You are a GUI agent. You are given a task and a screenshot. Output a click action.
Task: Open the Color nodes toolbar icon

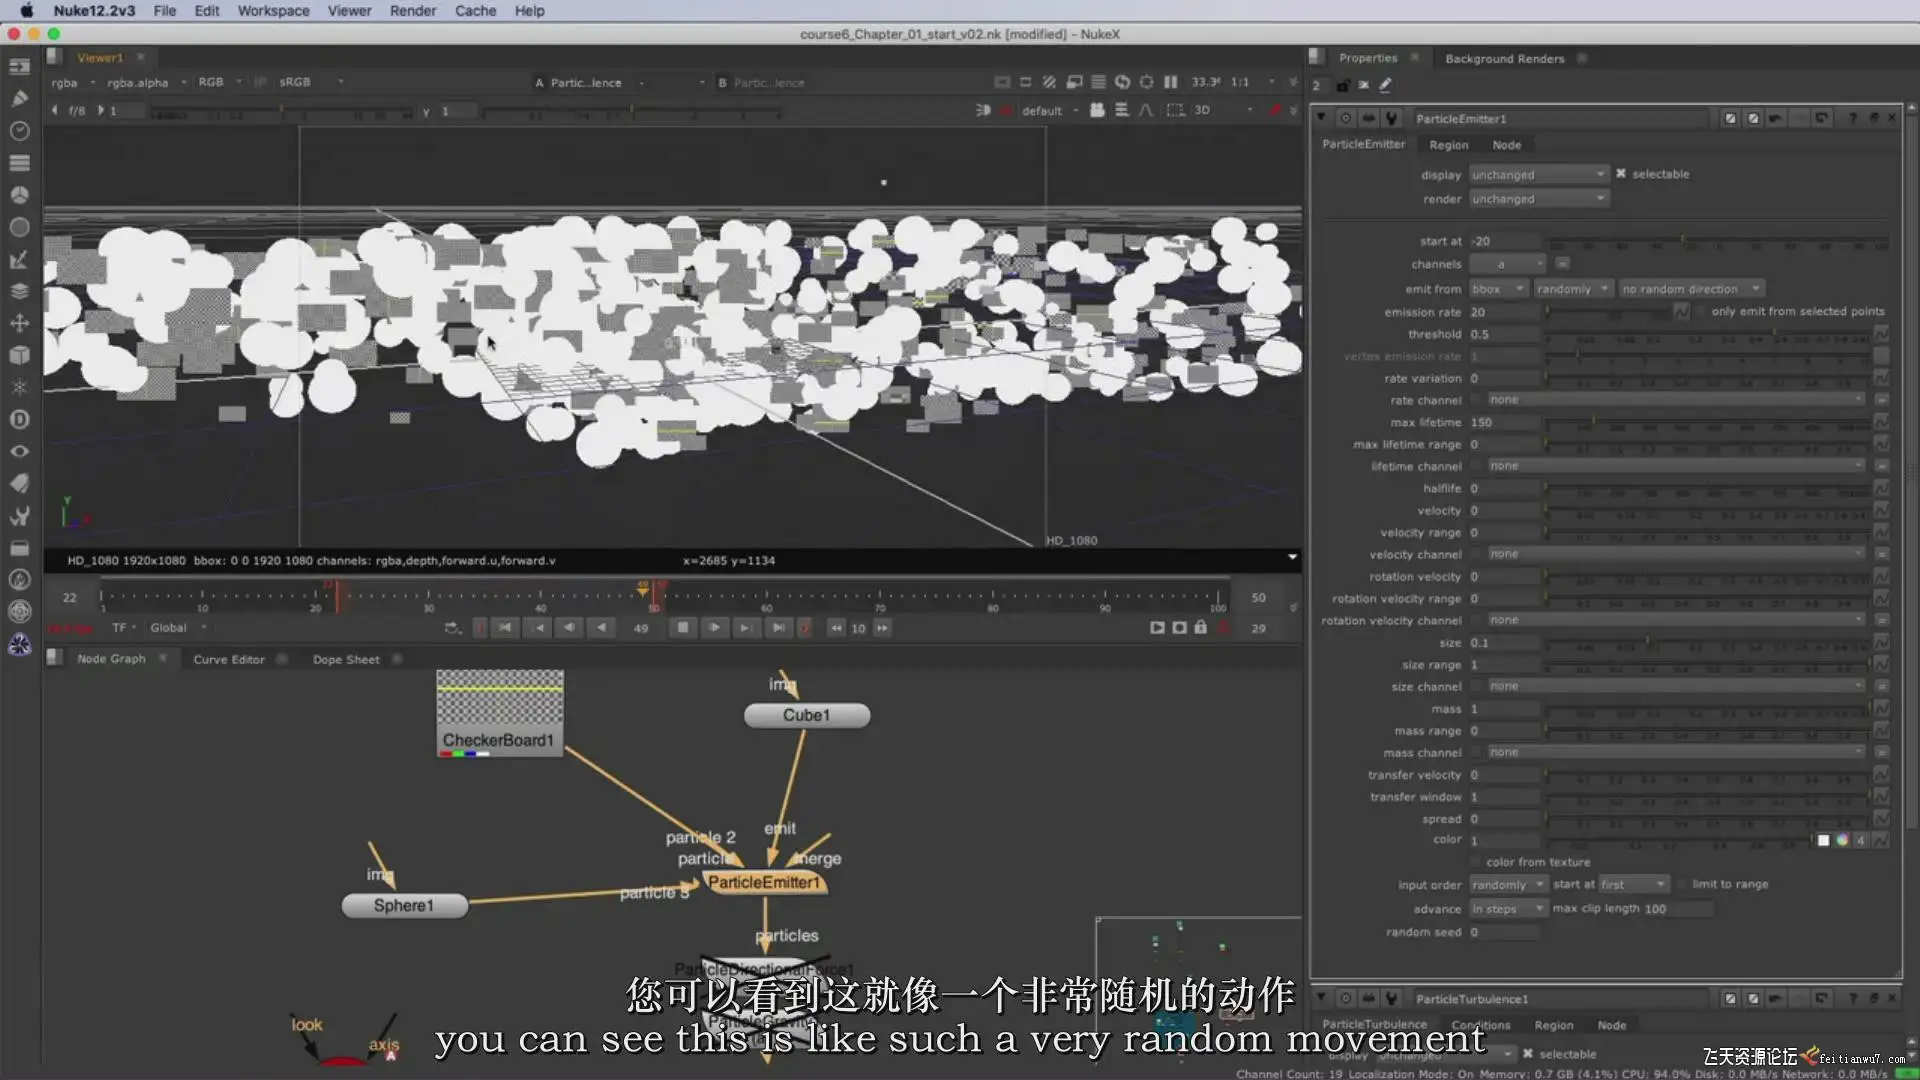(x=19, y=195)
